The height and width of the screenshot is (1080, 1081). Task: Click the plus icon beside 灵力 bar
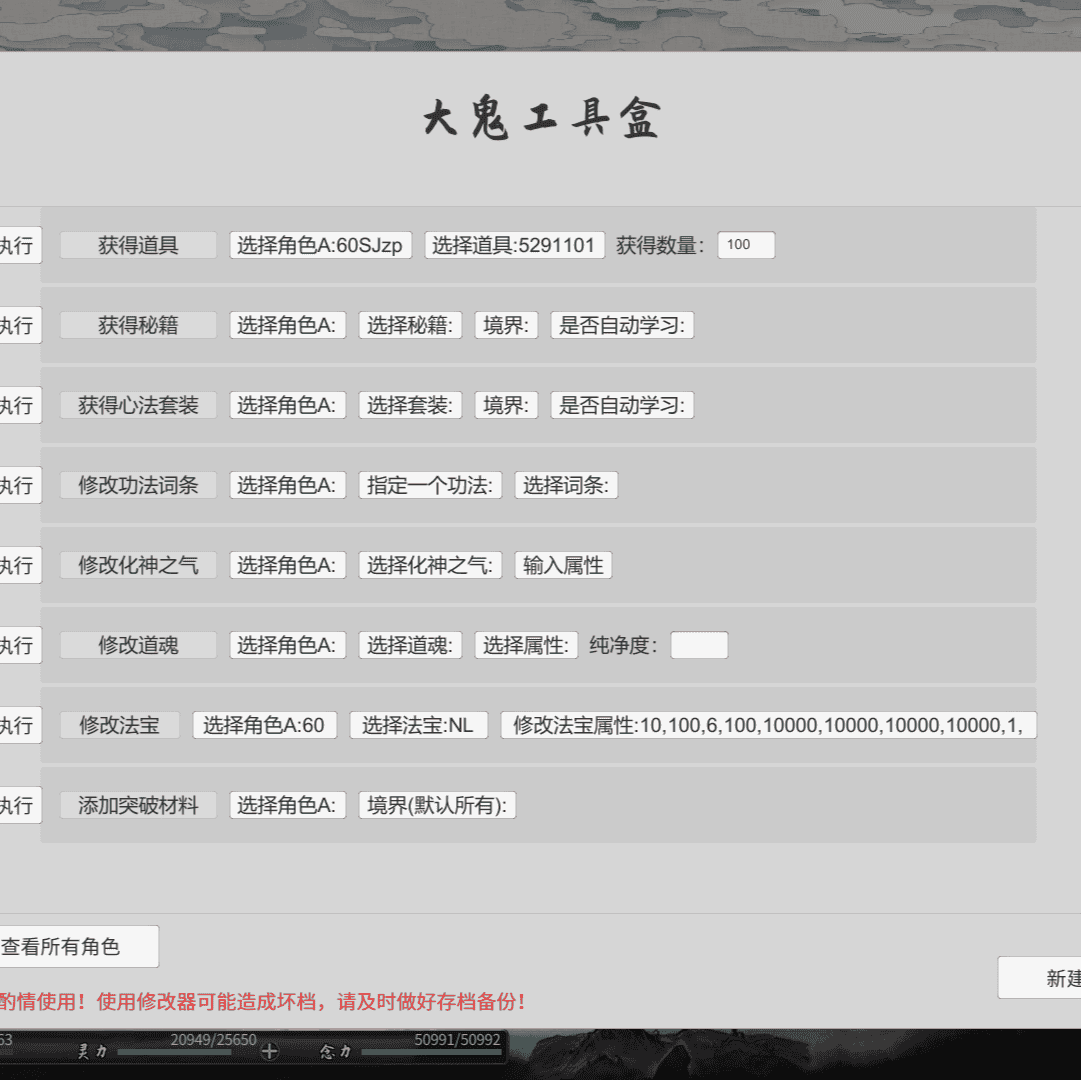tap(270, 1051)
